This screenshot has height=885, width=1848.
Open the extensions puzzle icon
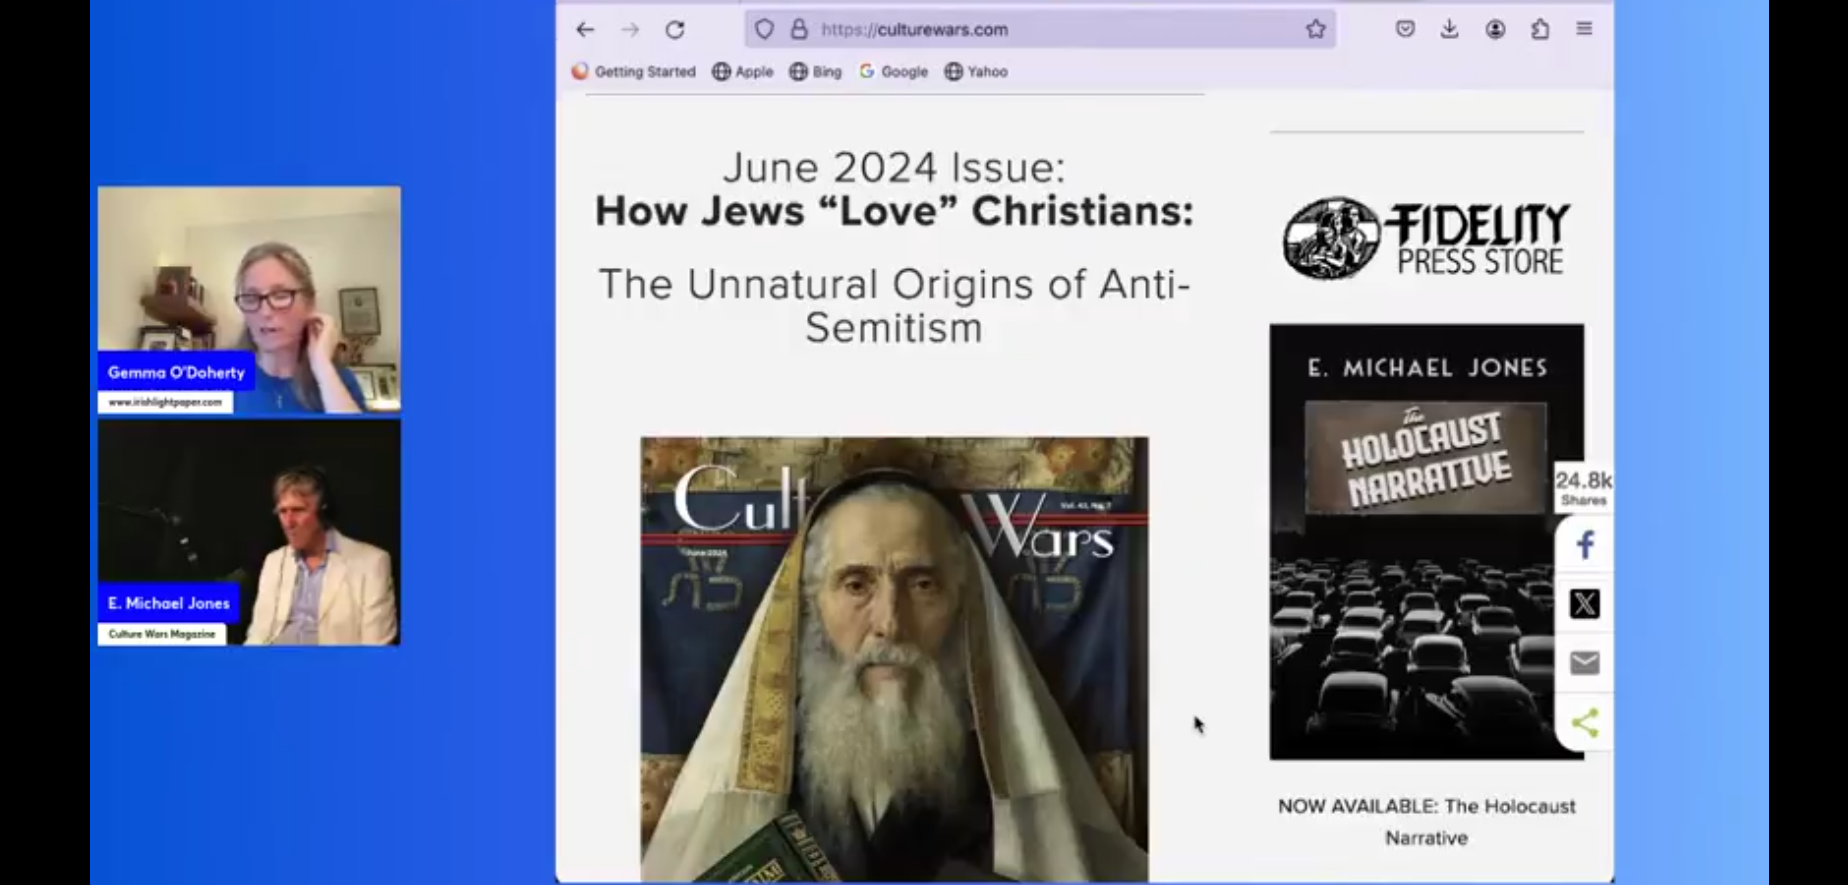click(1540, 29)
